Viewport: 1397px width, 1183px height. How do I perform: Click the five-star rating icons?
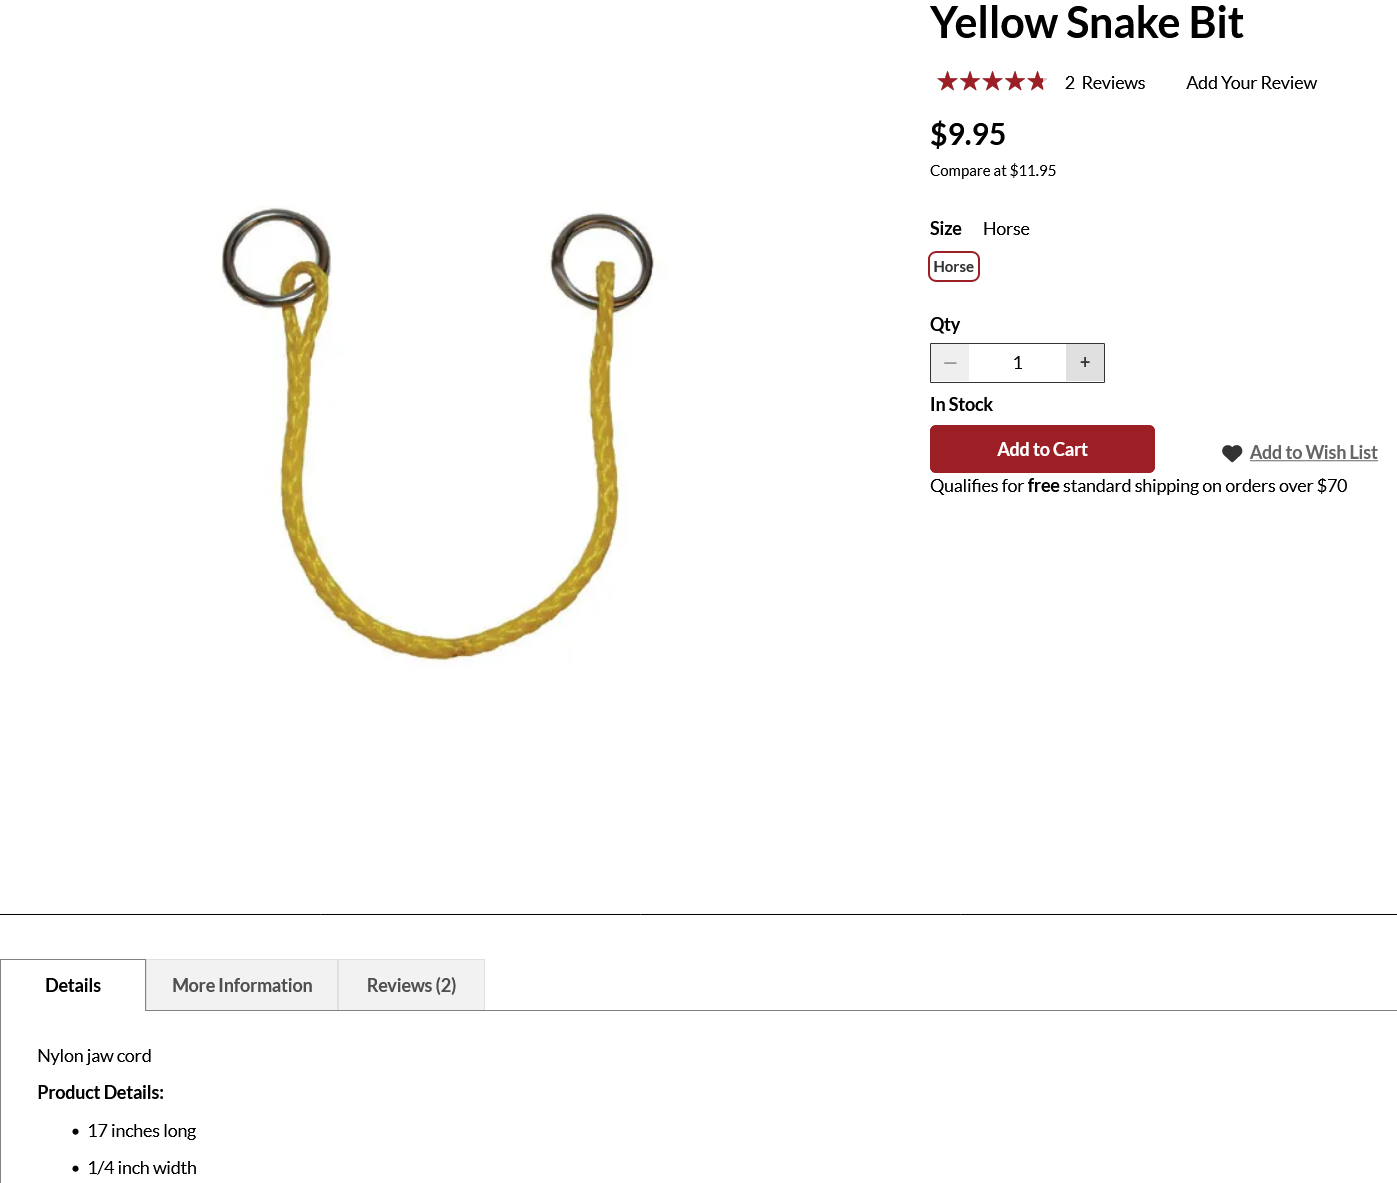[991, 82]
